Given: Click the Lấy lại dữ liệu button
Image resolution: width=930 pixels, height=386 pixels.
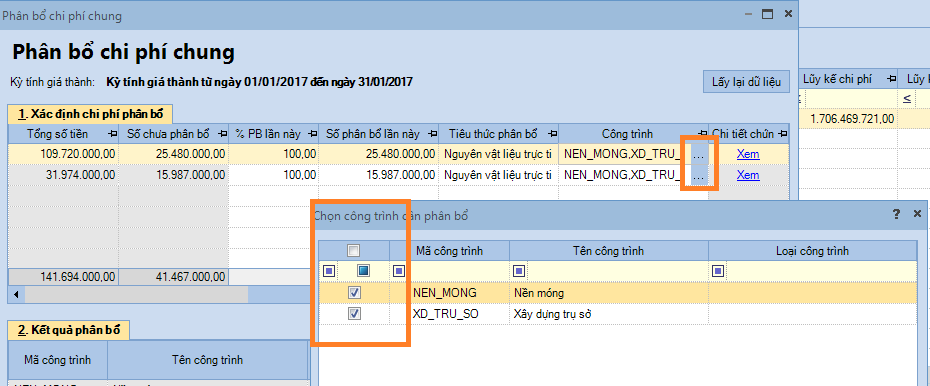Looking at the screenshot, I should (746, 82).
